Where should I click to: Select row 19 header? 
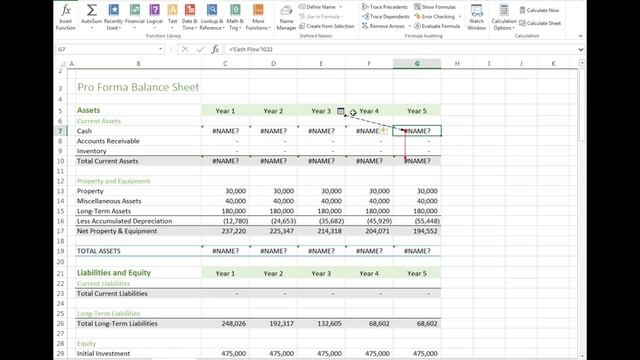[60, 251]
